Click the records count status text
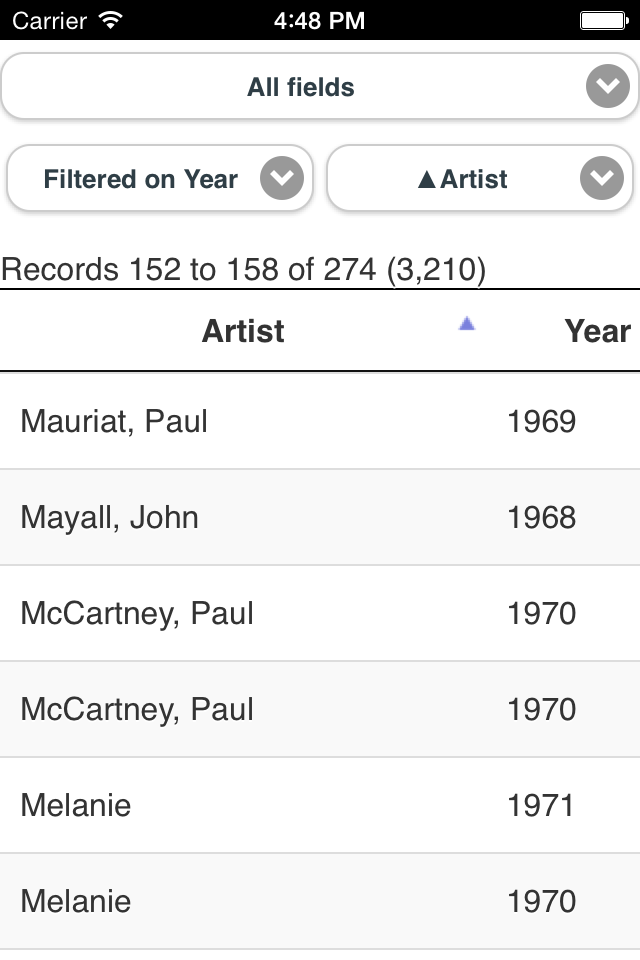Screen dimensions: 640x960 (x=243, y=269)
